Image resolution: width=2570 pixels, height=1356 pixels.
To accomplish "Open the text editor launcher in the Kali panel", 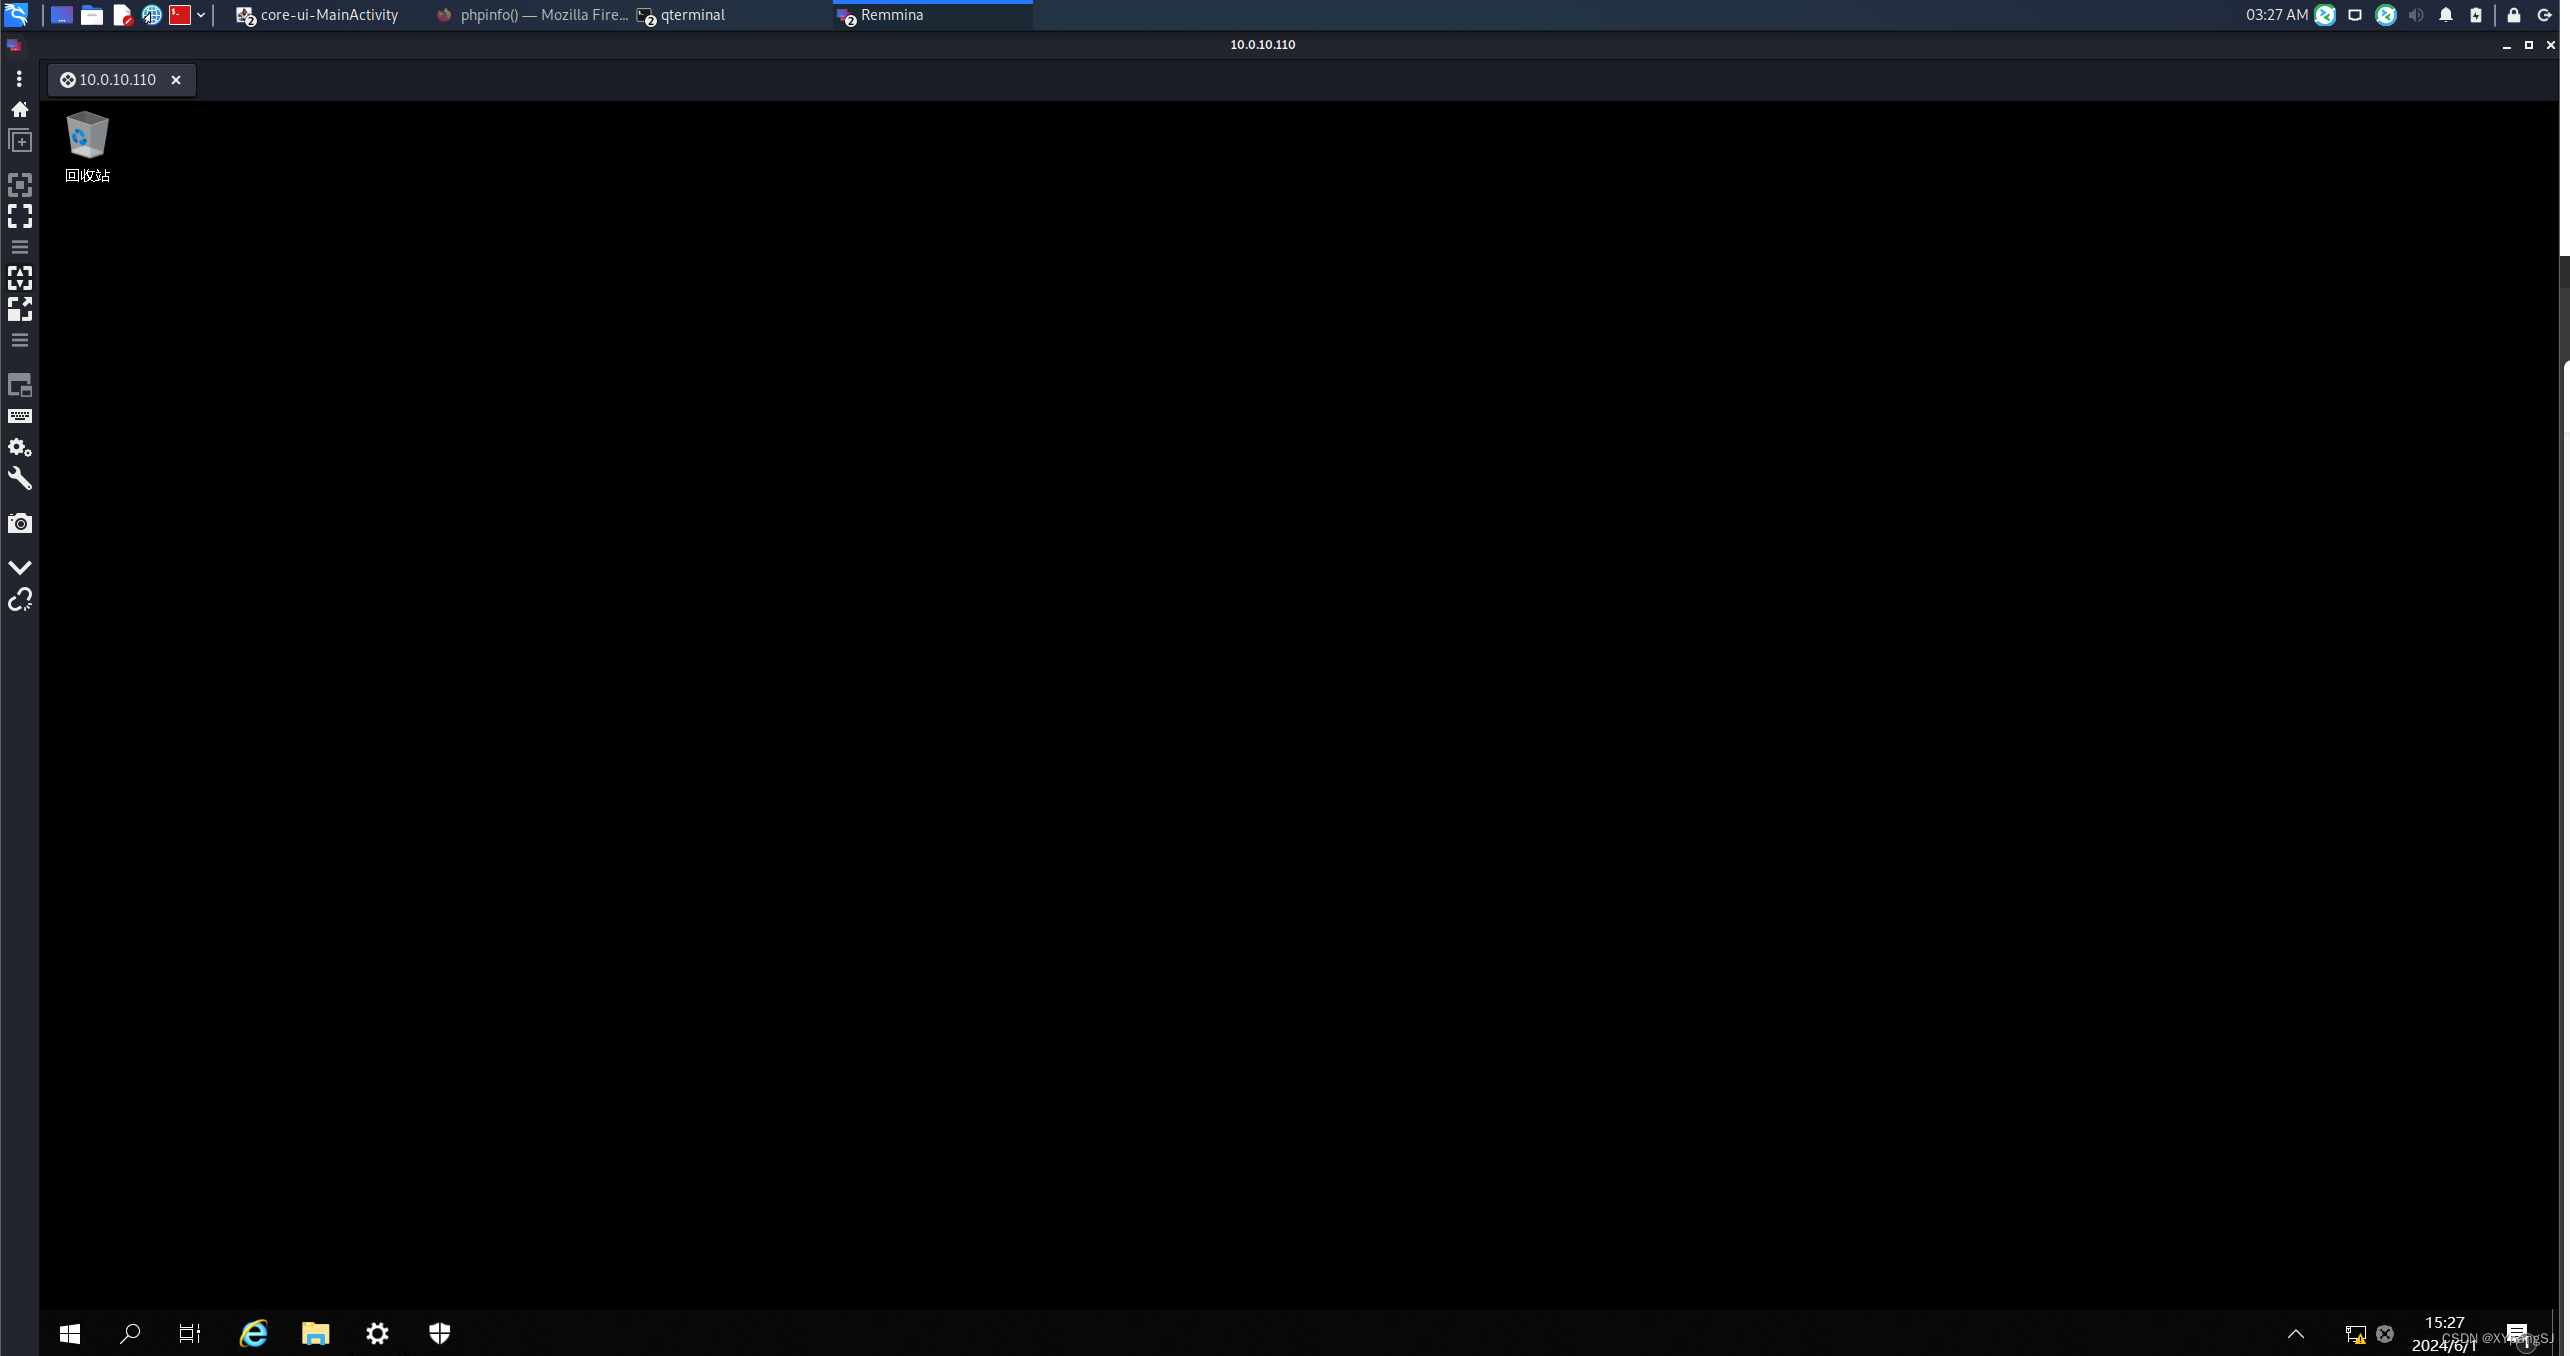I will (122, 15).
